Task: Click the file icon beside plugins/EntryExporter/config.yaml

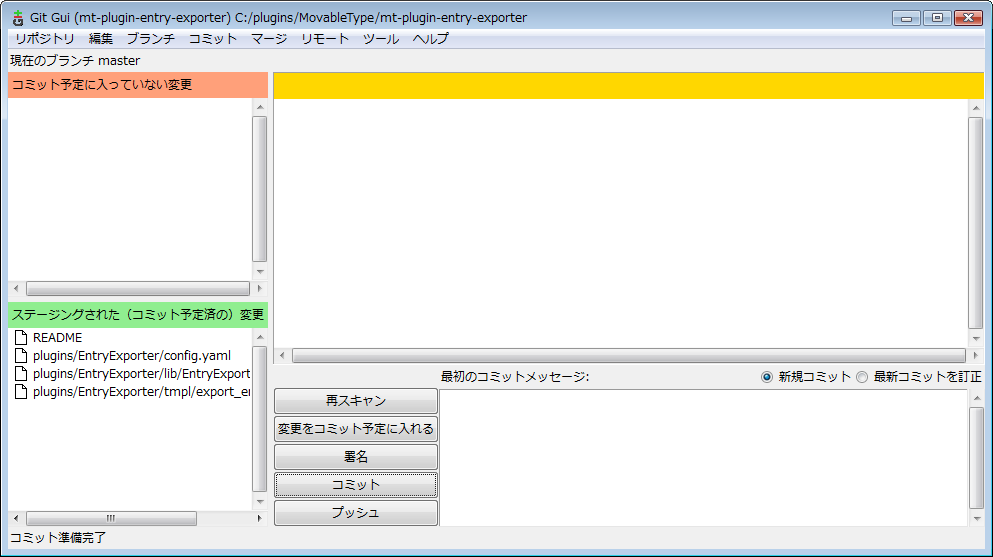Action: pyautogui.click(x=21, y=356)
